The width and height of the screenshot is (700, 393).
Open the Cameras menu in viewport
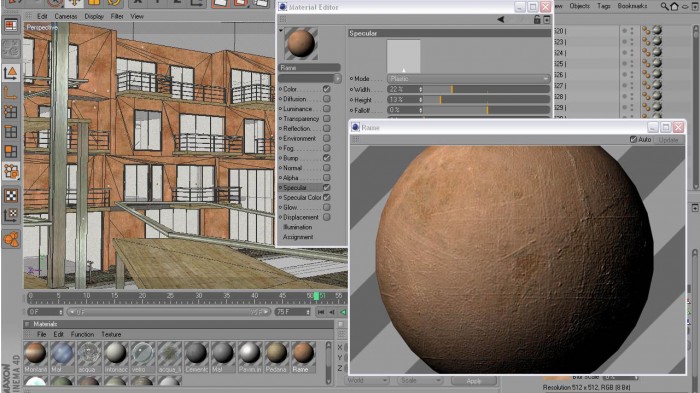[x=66, y=16]
